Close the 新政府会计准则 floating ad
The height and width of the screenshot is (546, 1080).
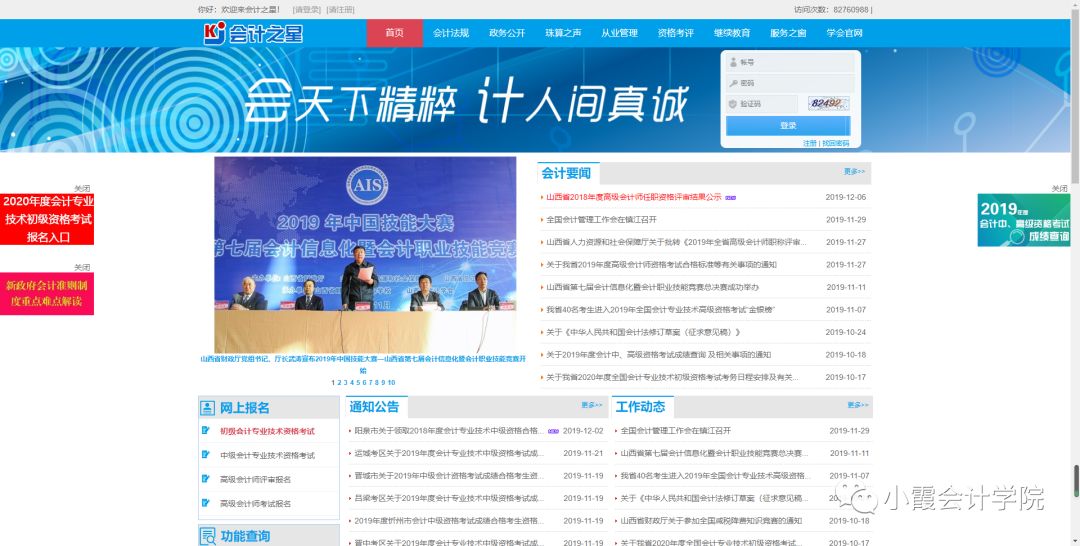[x=82, y=267]
